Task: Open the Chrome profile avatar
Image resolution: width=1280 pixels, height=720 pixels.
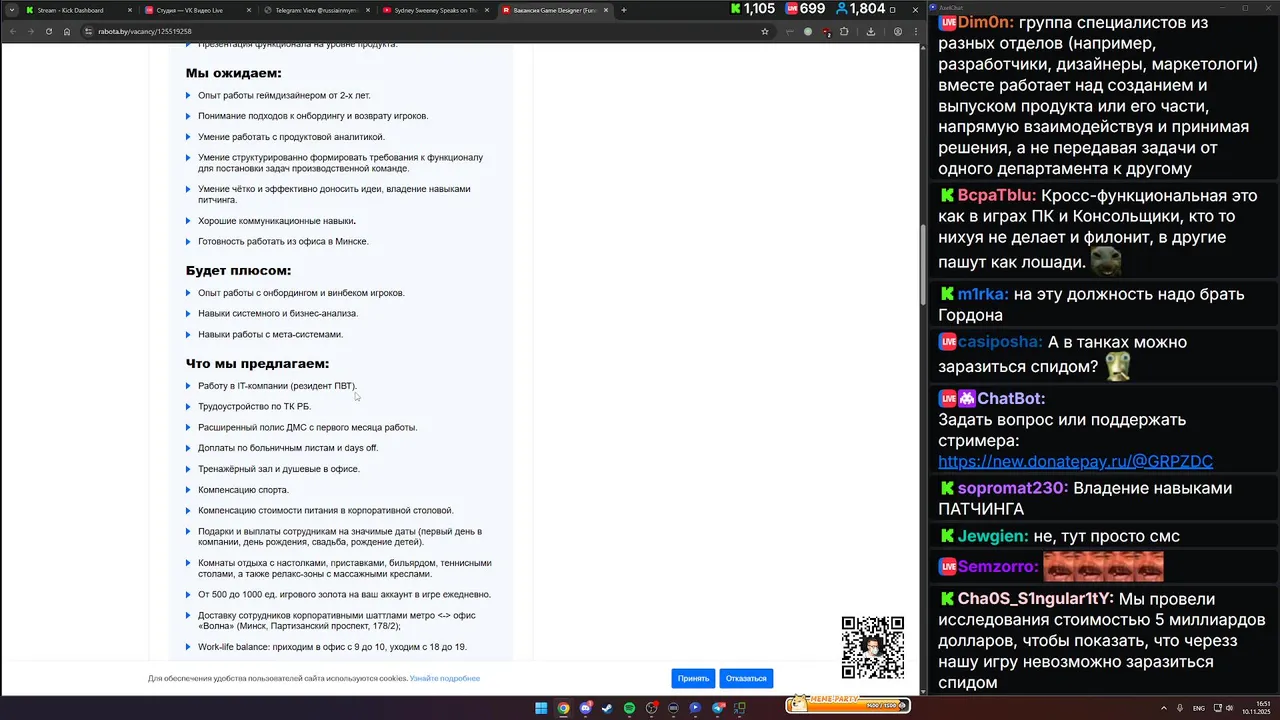Action: click(x=897, y=31)
